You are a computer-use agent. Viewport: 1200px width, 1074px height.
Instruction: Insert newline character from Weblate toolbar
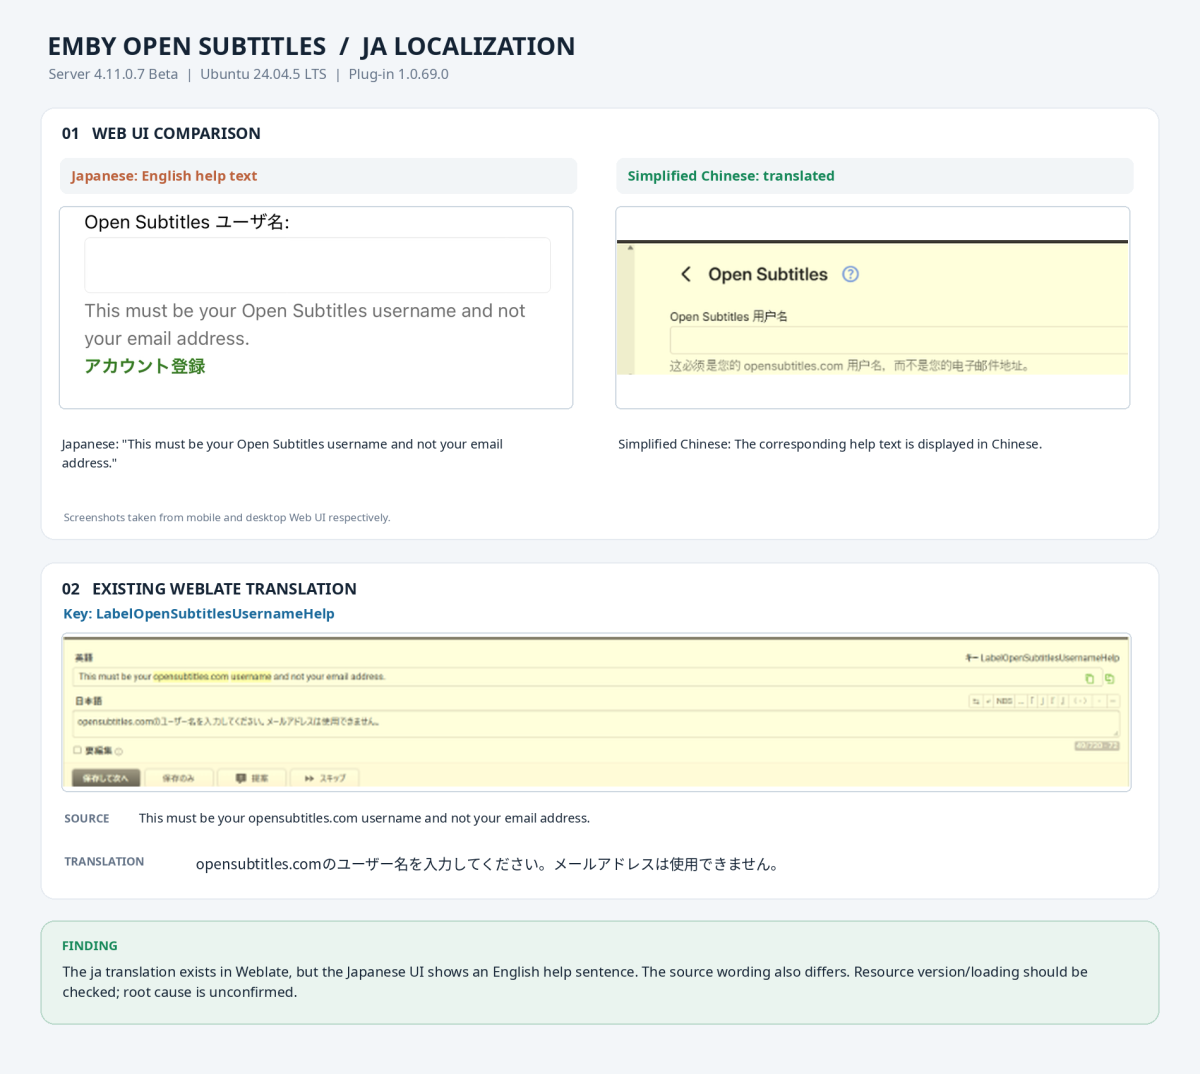click(988, 701)
